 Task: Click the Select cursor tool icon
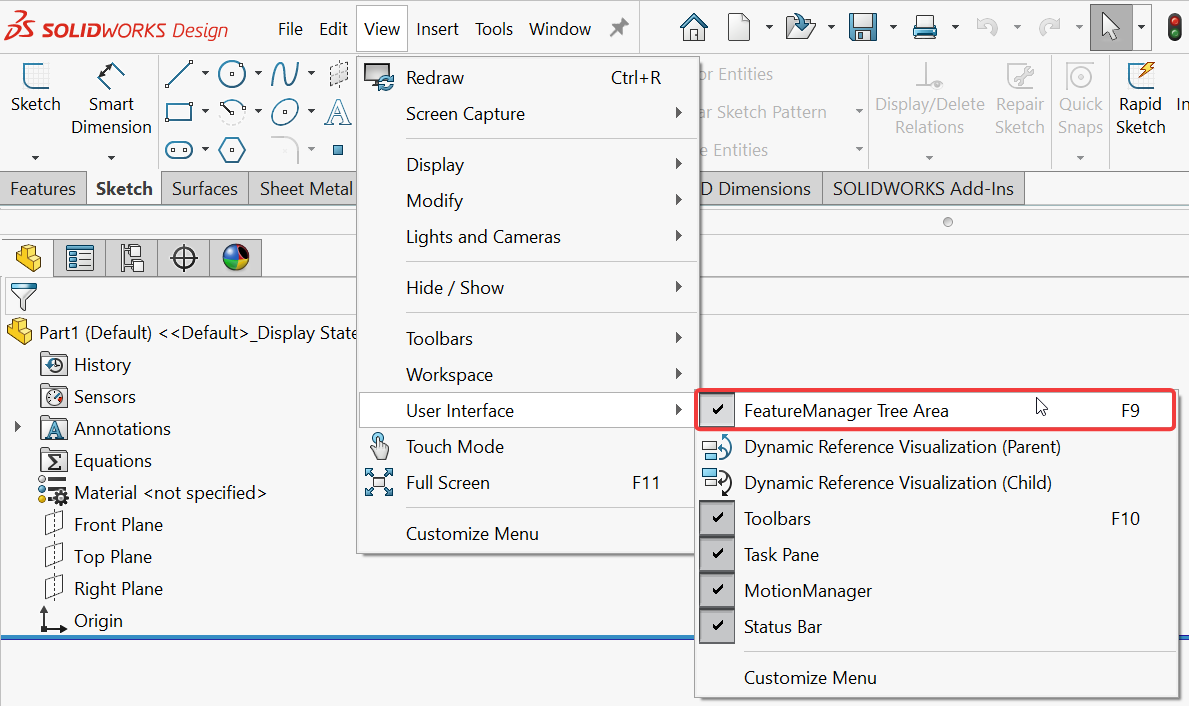click(1111, 27)
